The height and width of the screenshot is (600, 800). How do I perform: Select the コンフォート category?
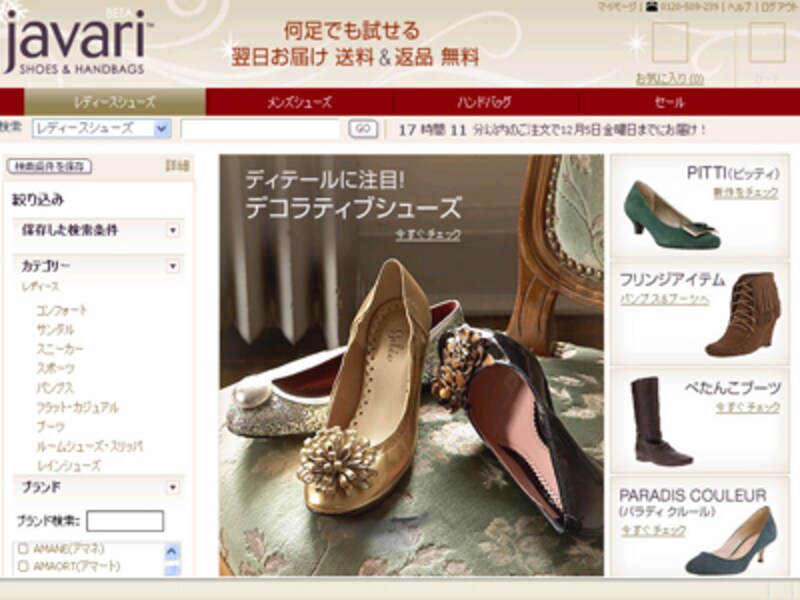[62, 310]
